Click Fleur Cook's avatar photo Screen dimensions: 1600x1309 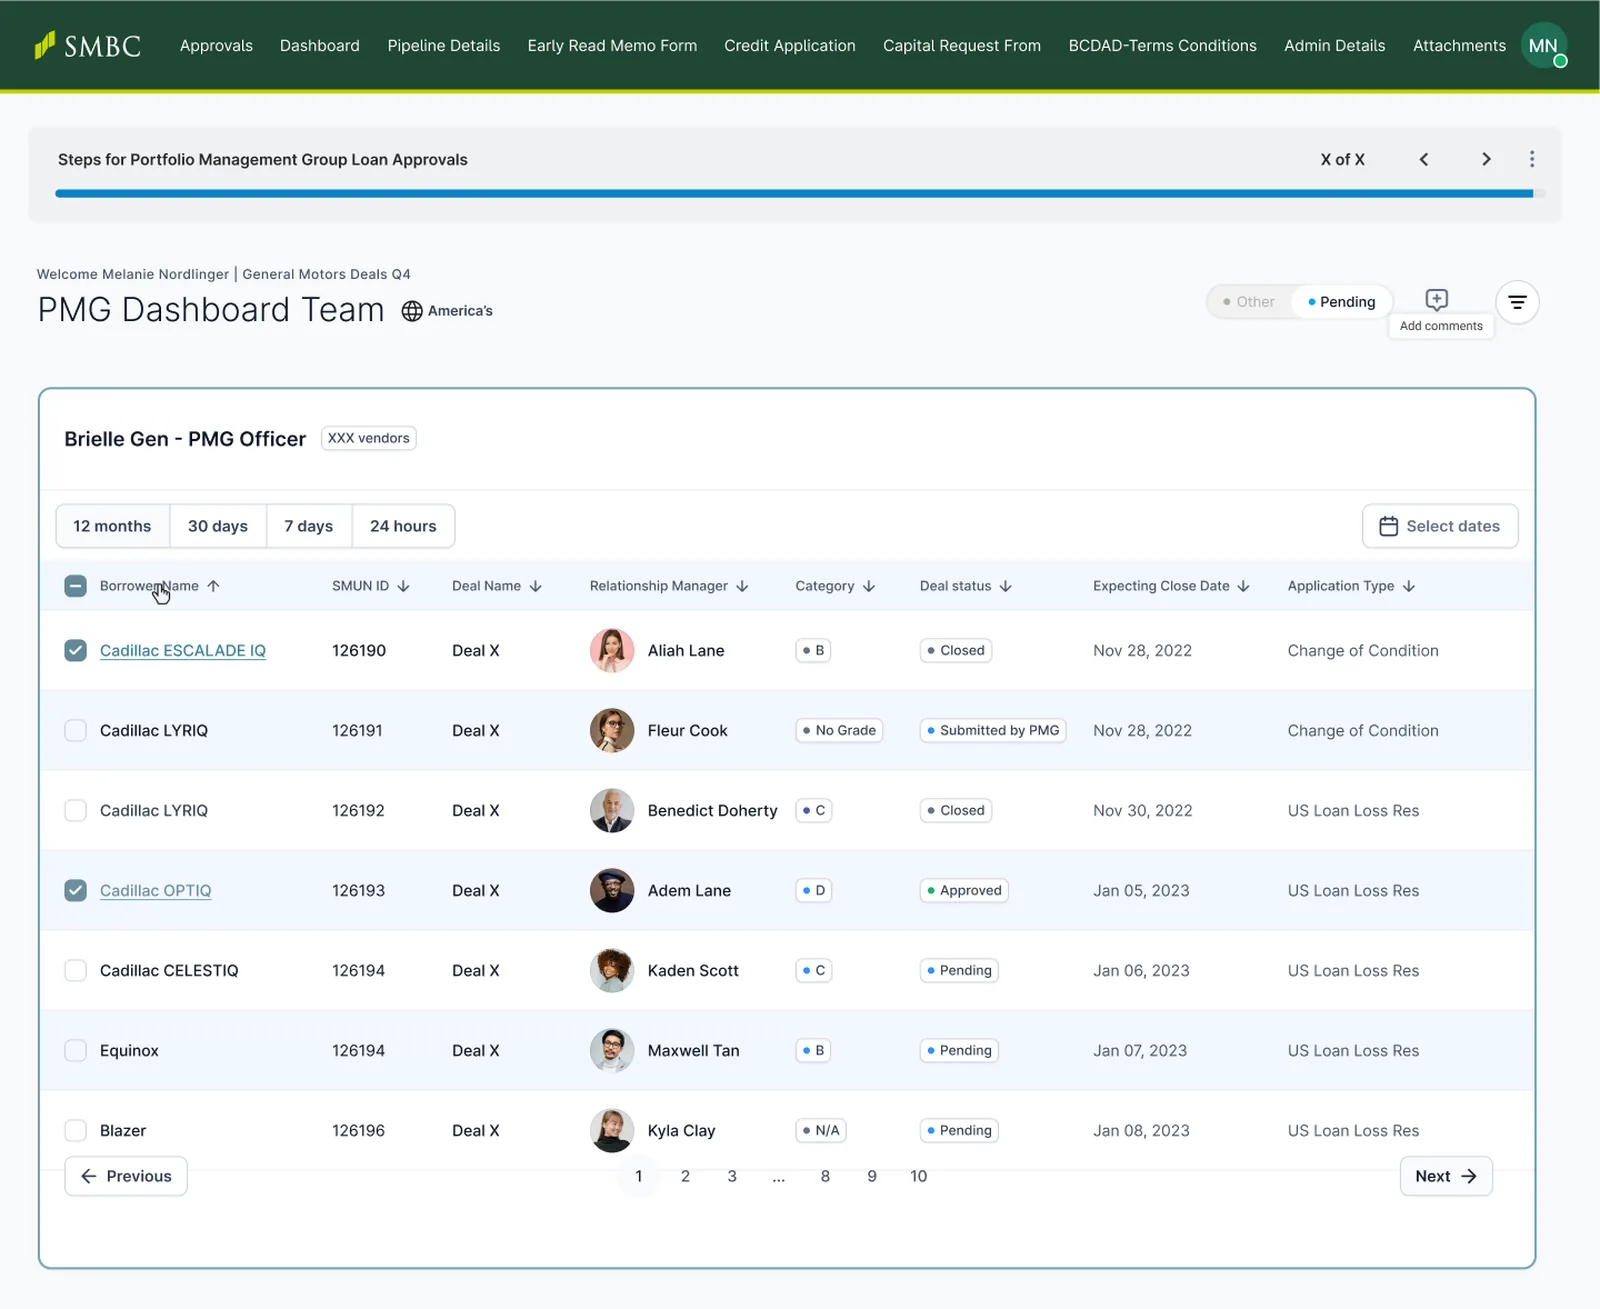pyautogui.click(x=612, y=730)
